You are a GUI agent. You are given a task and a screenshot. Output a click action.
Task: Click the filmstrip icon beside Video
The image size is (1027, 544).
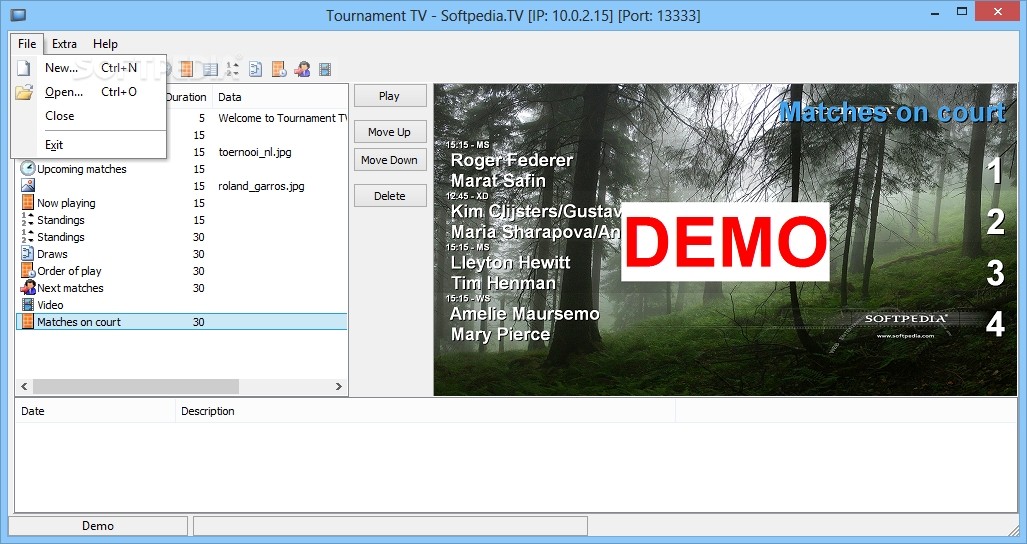(x=28, y=305)
